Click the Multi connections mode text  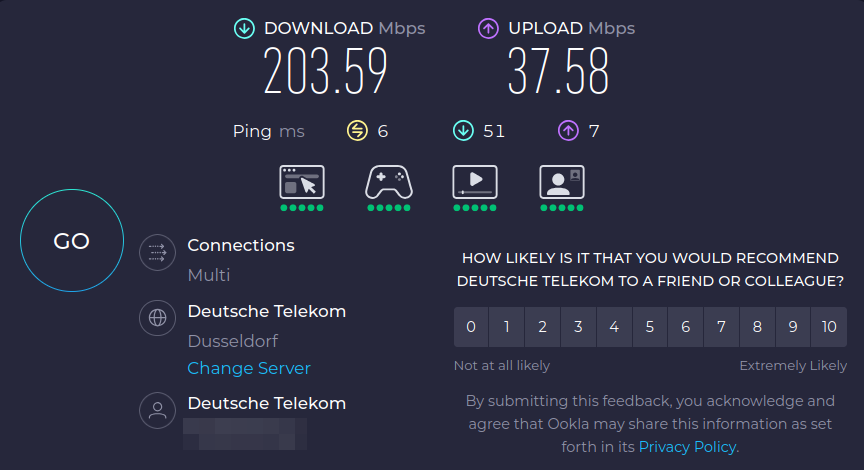click(x=209, y=275)
